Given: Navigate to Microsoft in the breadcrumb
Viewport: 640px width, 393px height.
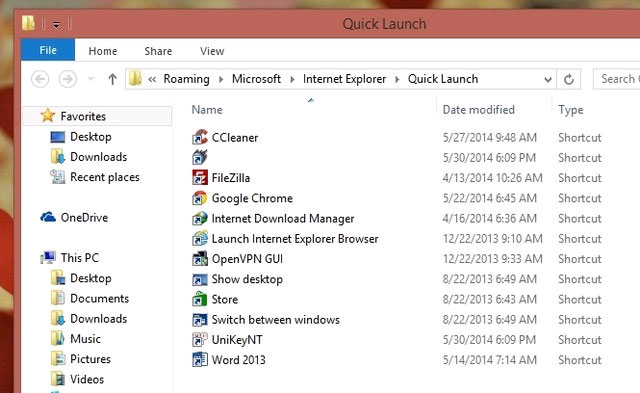Looking at the screenshot, I should click(x=256, y=79).
